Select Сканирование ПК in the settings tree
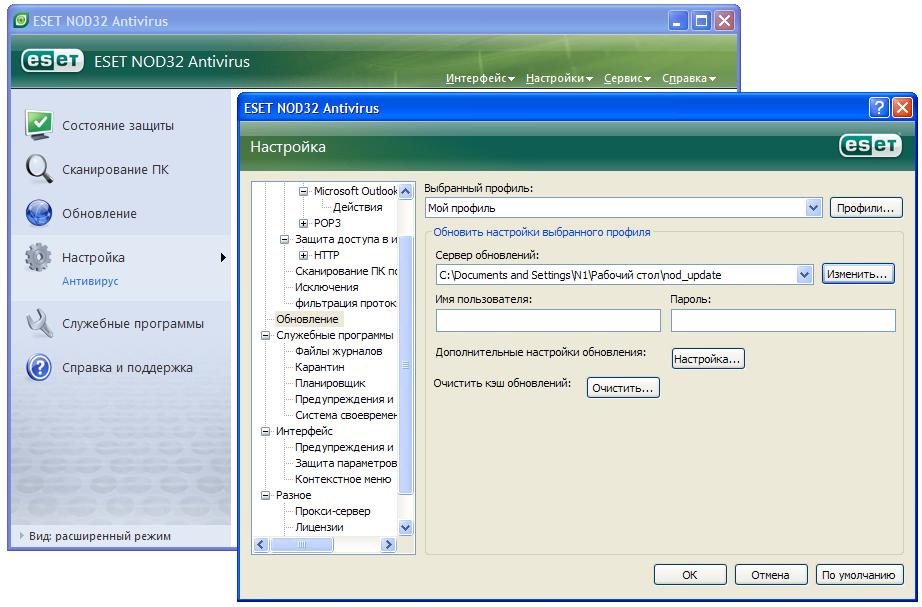922x607 pixels. click(x=346, y=271)
